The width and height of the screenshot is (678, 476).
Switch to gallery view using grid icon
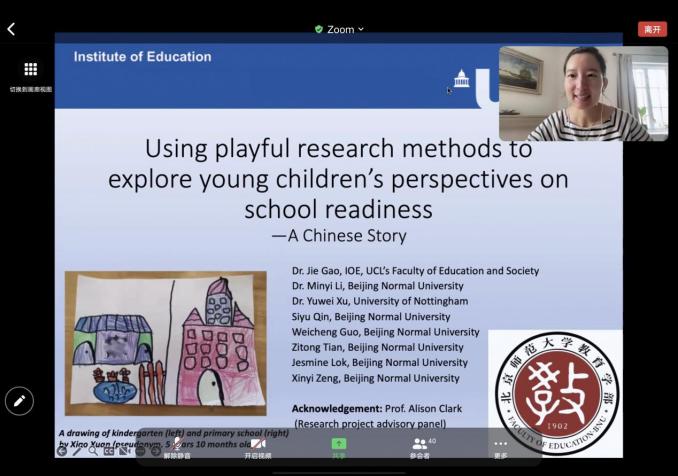tap(30, 70)
